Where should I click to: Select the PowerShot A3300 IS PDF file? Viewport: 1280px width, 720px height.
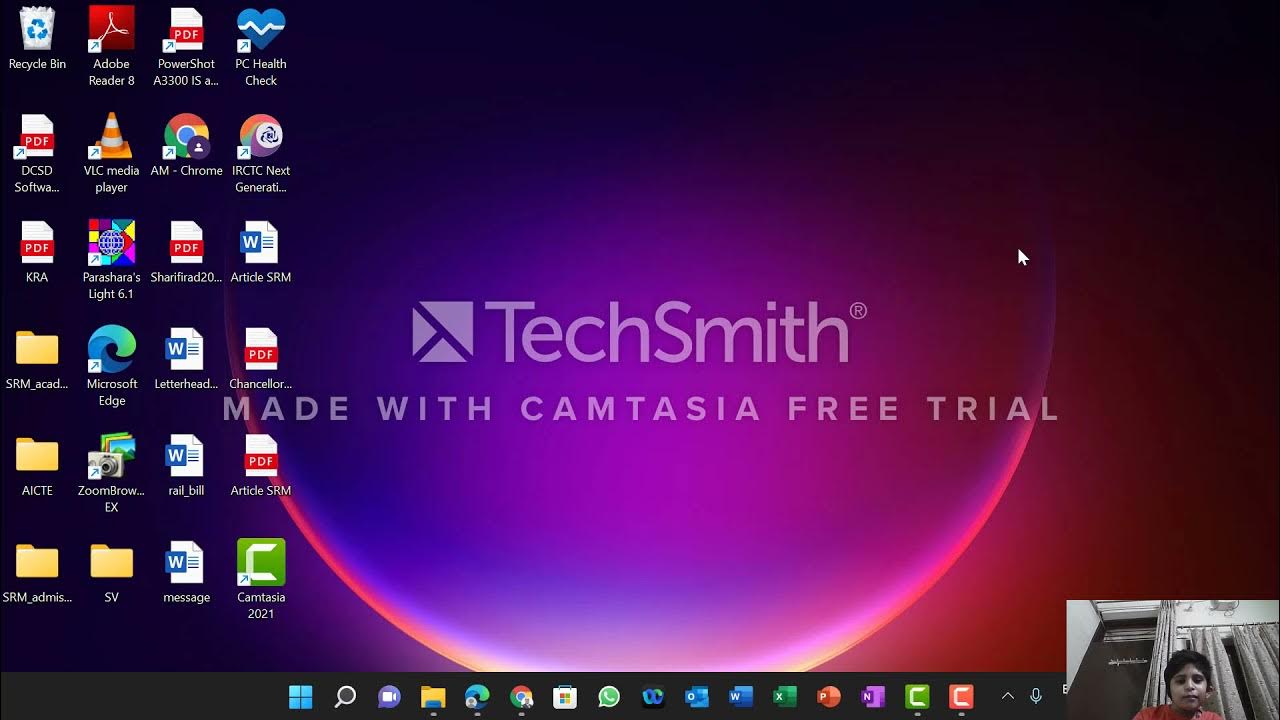[x=186, y=47]
